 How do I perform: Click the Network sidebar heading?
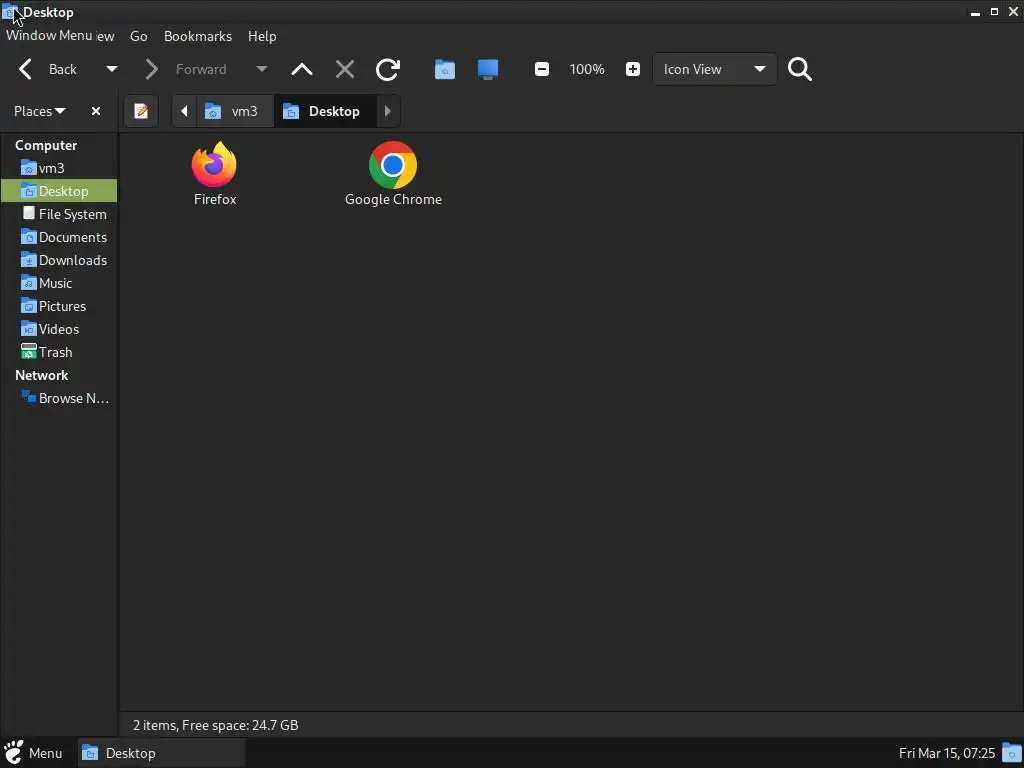[x=41, y=375]
